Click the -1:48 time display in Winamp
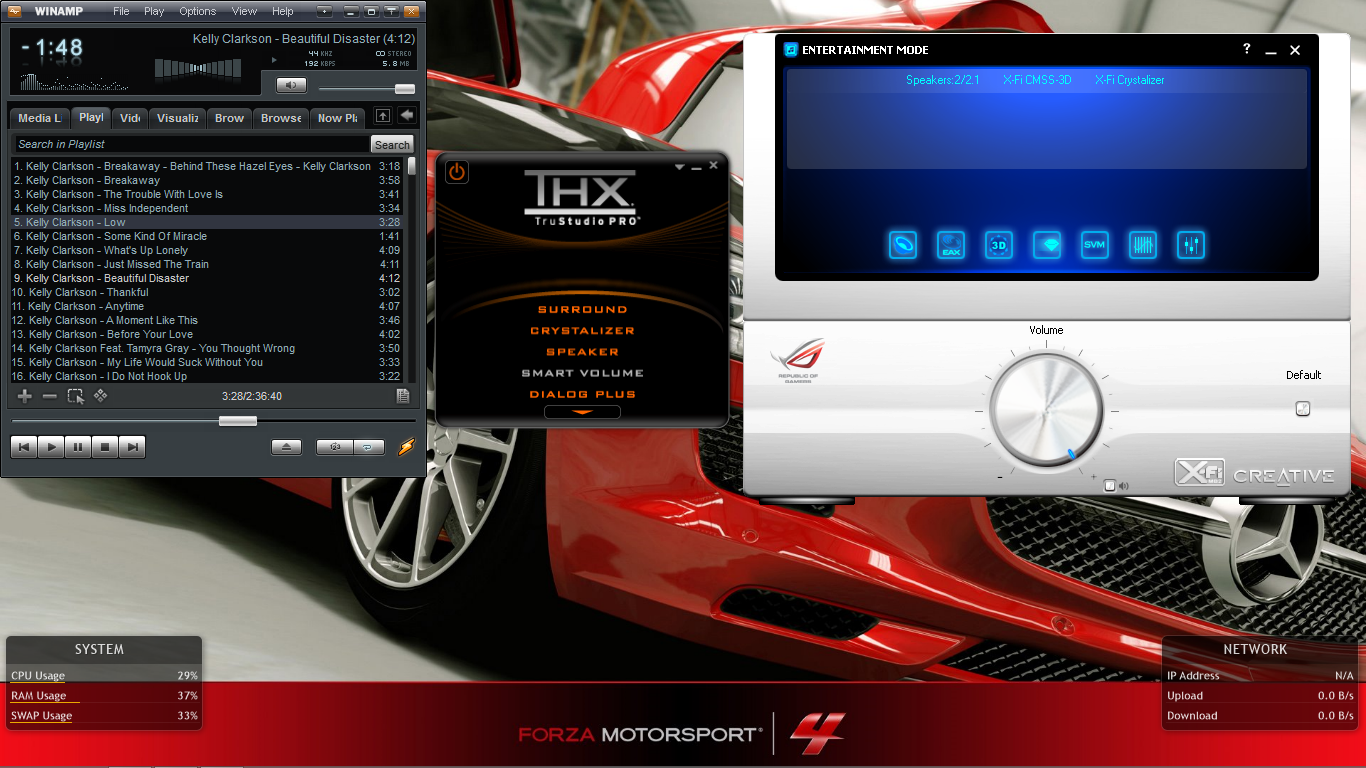The width and height of the screenshot is (1366, 768). coord(53,47)
